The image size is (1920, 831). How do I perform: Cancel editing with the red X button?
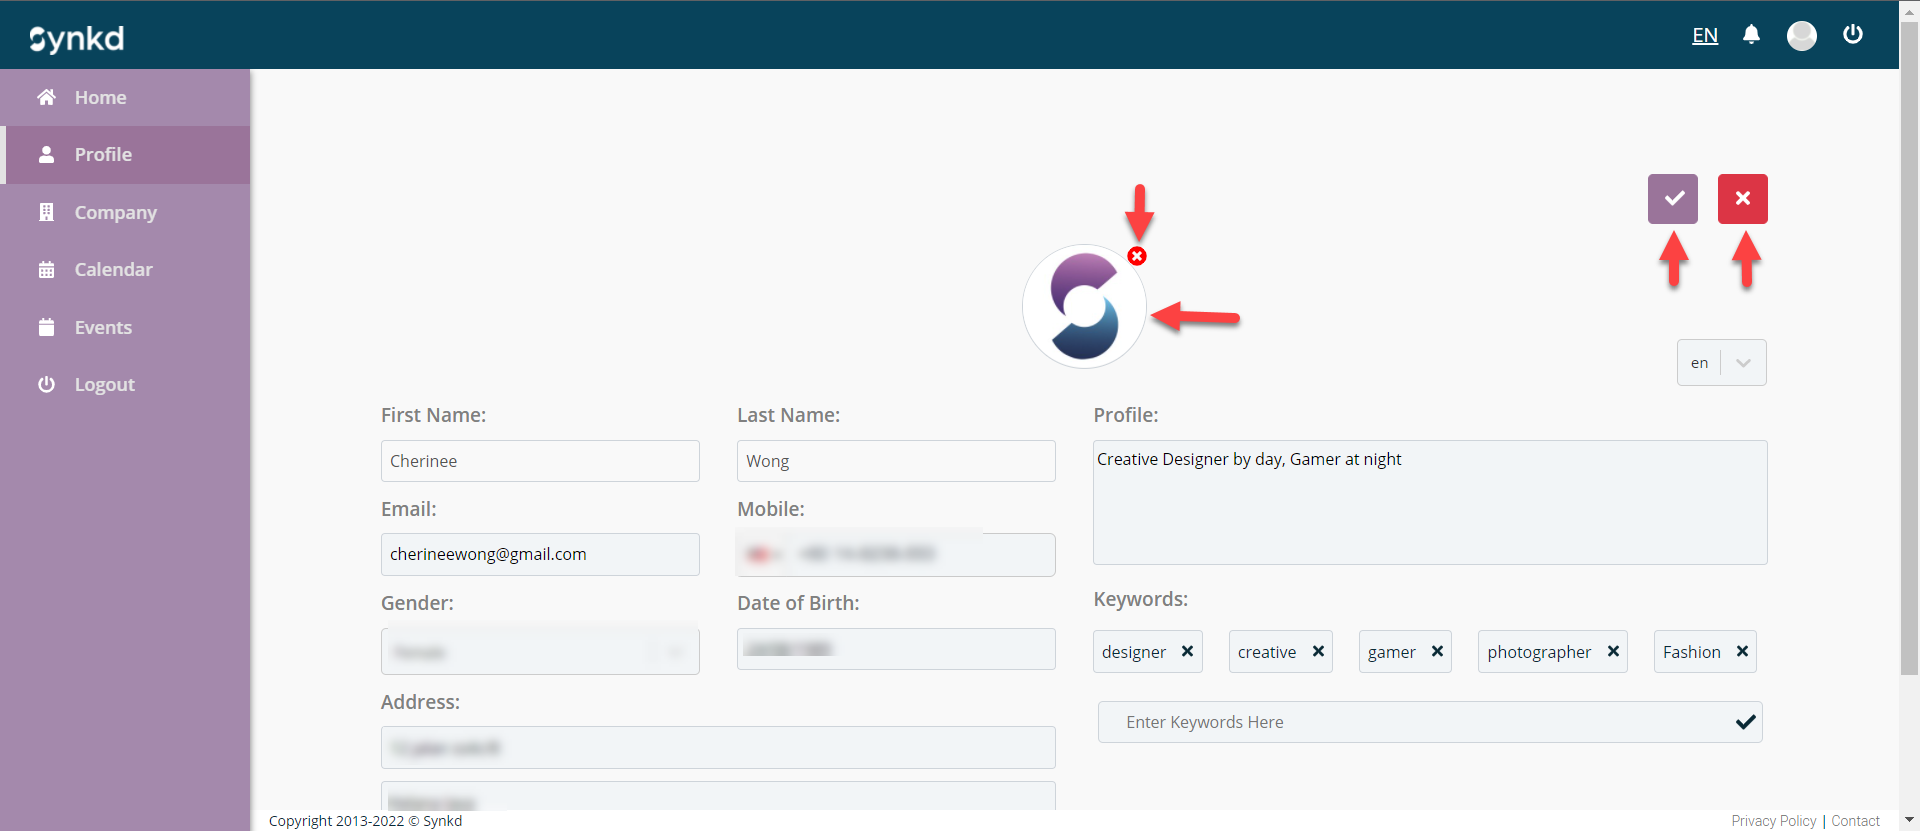coord(1742,199)
